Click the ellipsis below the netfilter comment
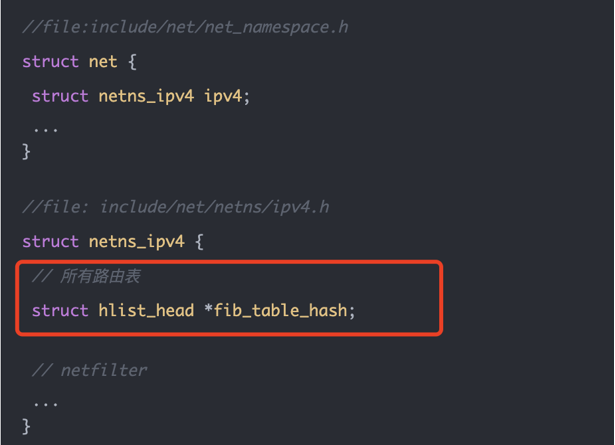The image size is (615, 445). (45, 403)
